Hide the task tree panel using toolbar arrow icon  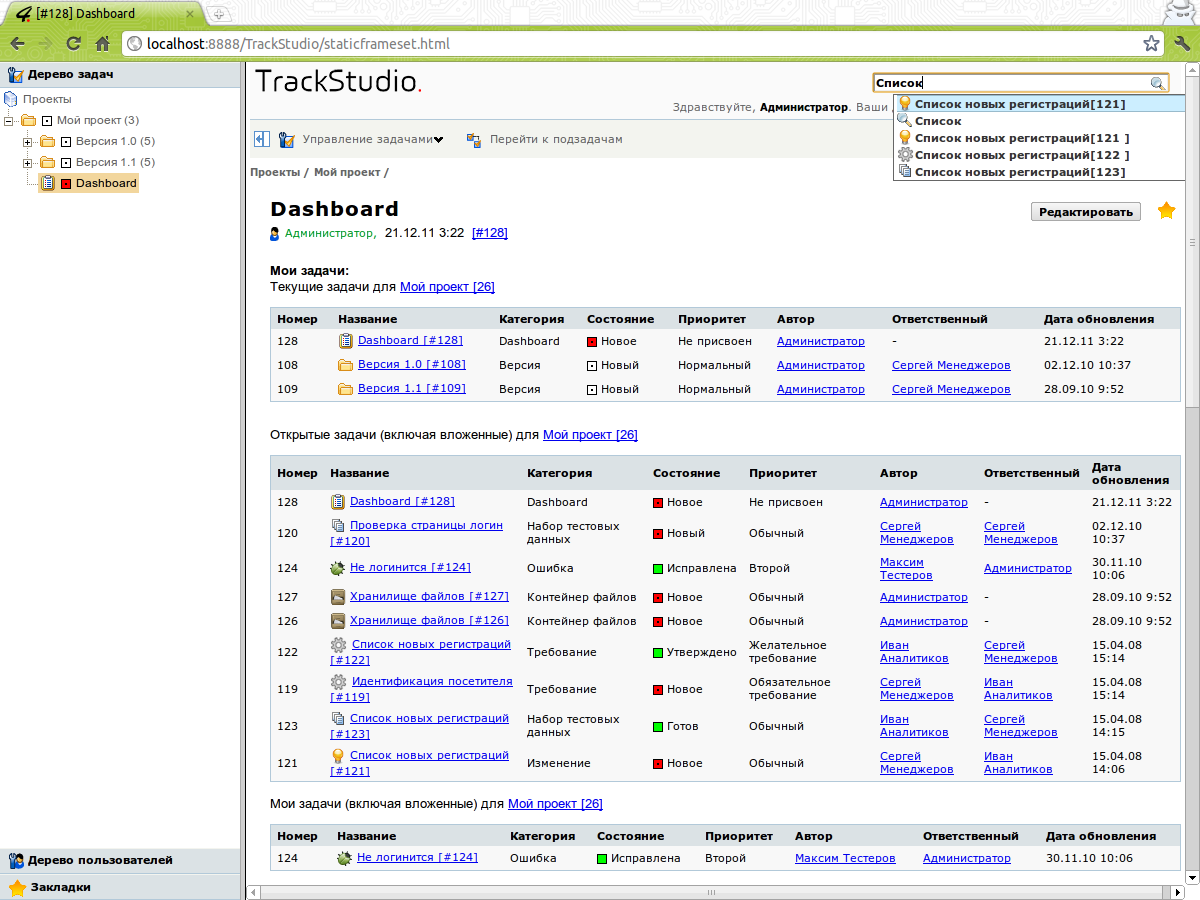click(262, 139)
